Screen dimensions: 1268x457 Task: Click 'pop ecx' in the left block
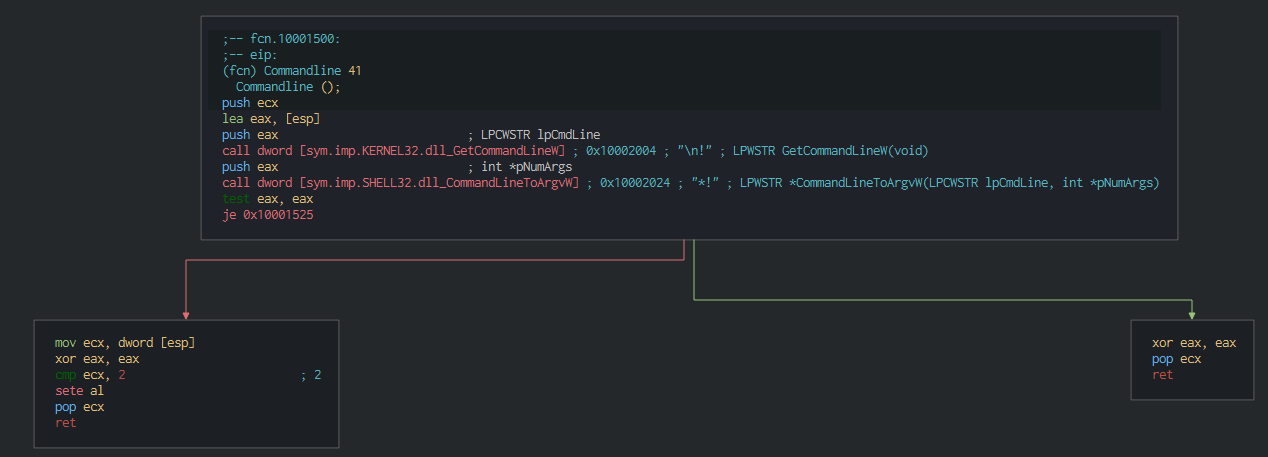click(x=79, y=406)
